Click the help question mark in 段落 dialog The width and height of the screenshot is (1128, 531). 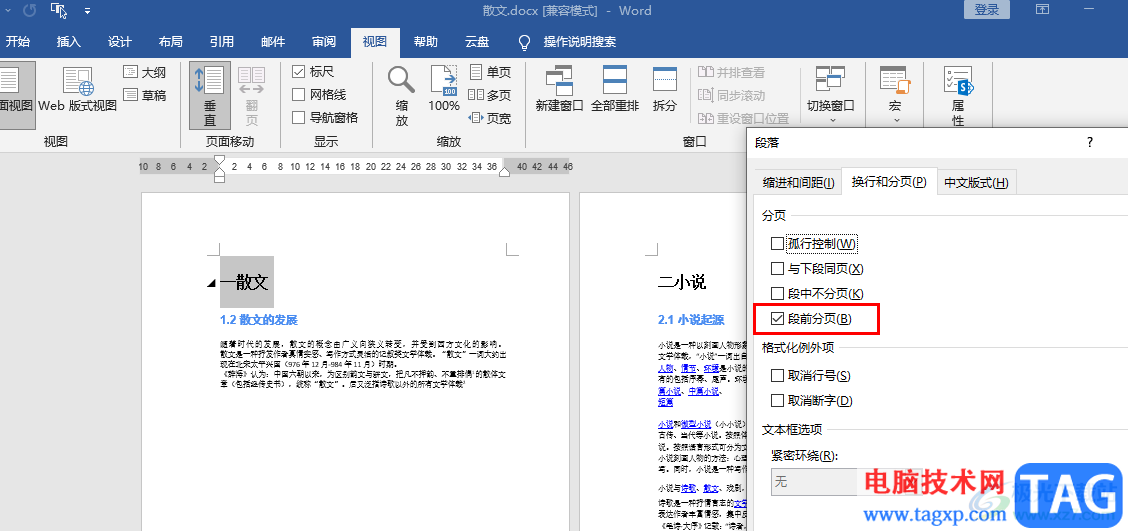(x=1090, y=142)
